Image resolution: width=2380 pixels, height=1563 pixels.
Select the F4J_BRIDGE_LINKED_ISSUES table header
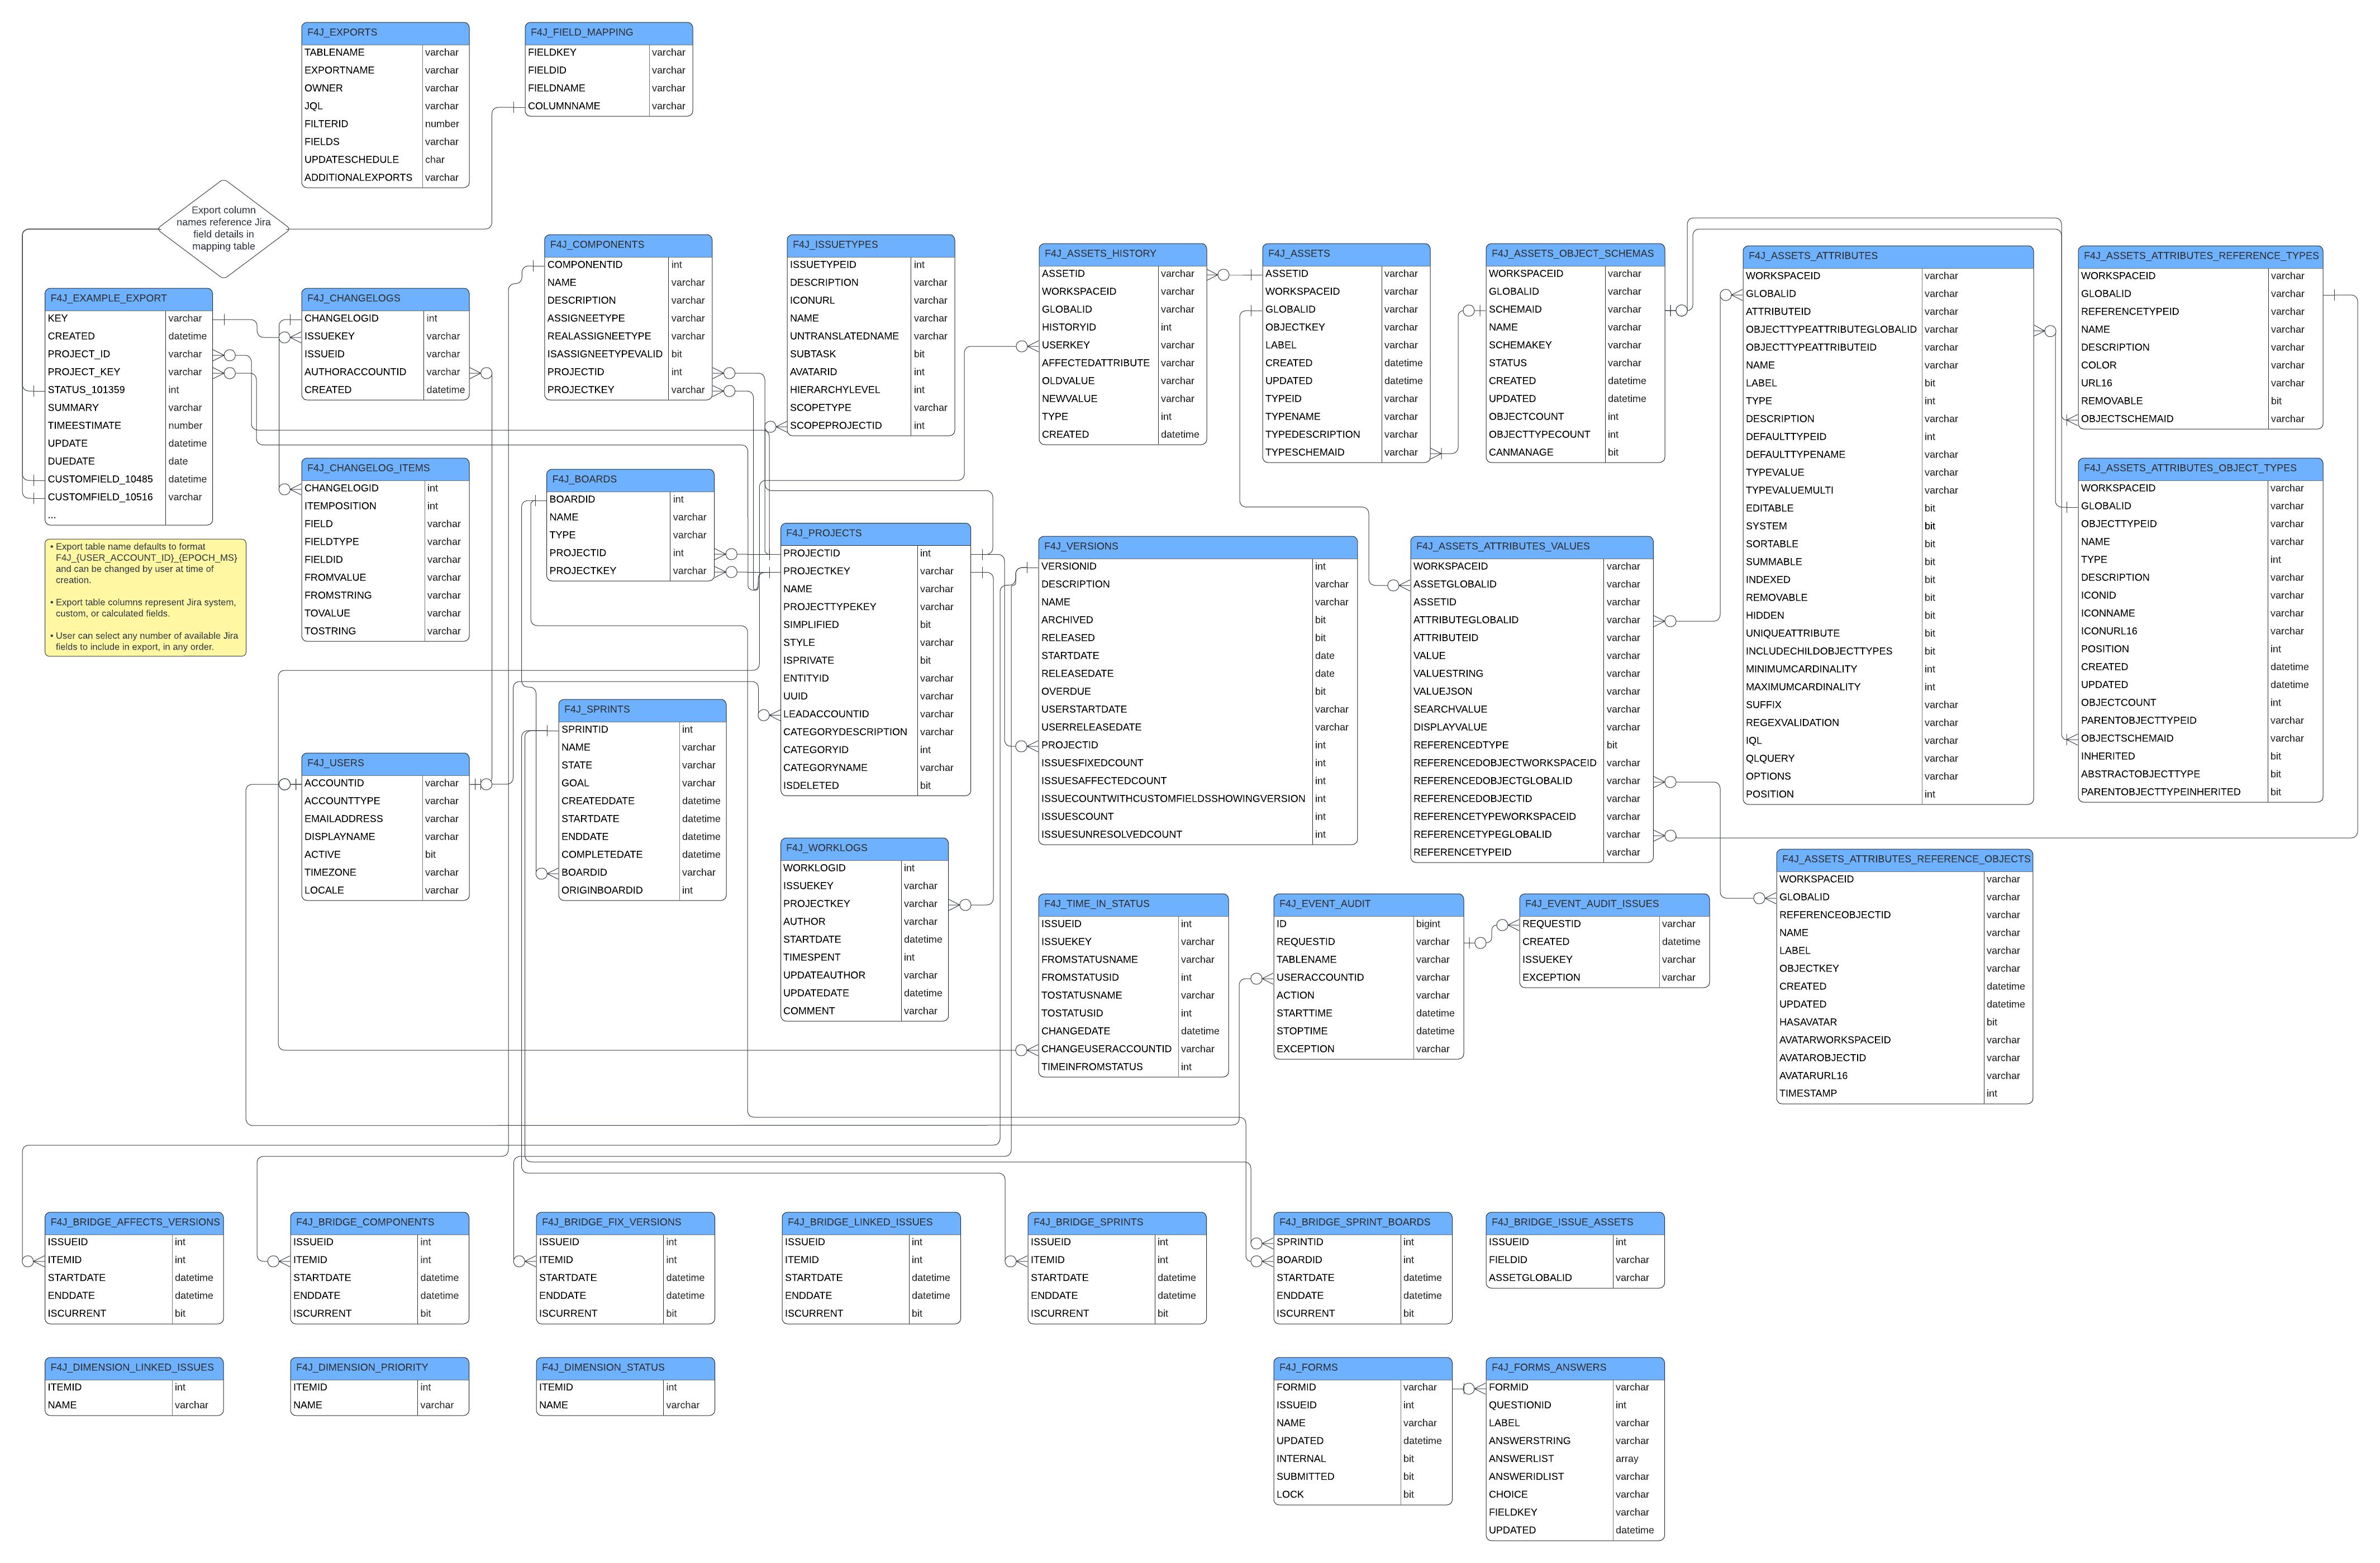871,1223
